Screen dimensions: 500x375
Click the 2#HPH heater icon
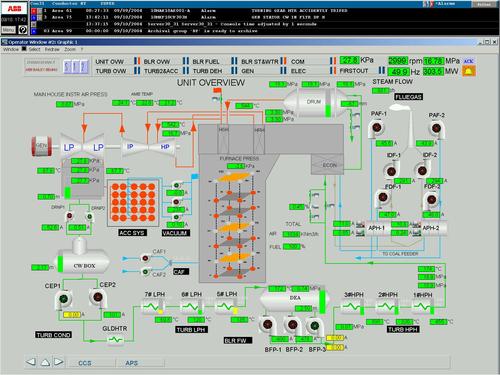tap(387, 306)
